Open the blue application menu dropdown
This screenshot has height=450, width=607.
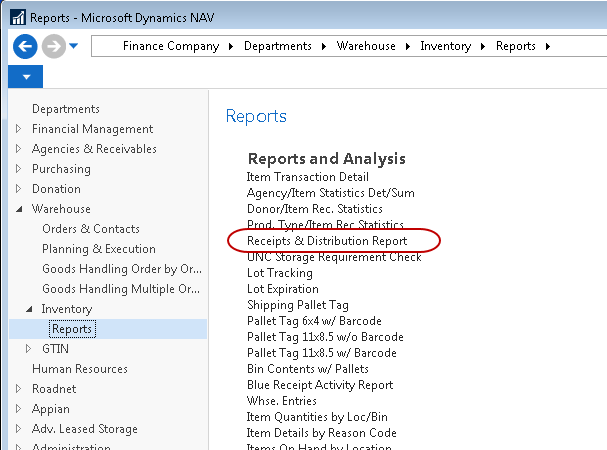[x=25, y=76]
